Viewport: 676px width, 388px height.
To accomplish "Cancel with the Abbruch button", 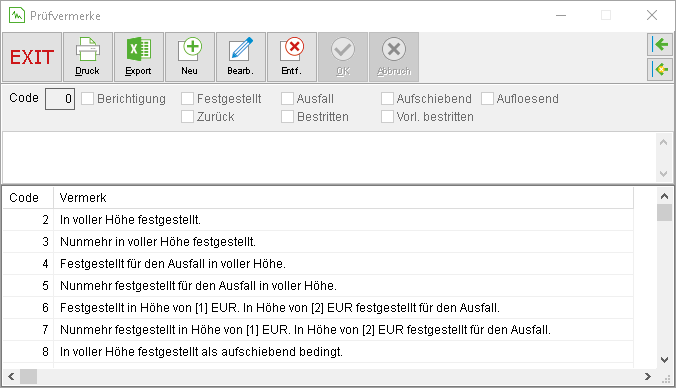I will click(x=394, y=57).
